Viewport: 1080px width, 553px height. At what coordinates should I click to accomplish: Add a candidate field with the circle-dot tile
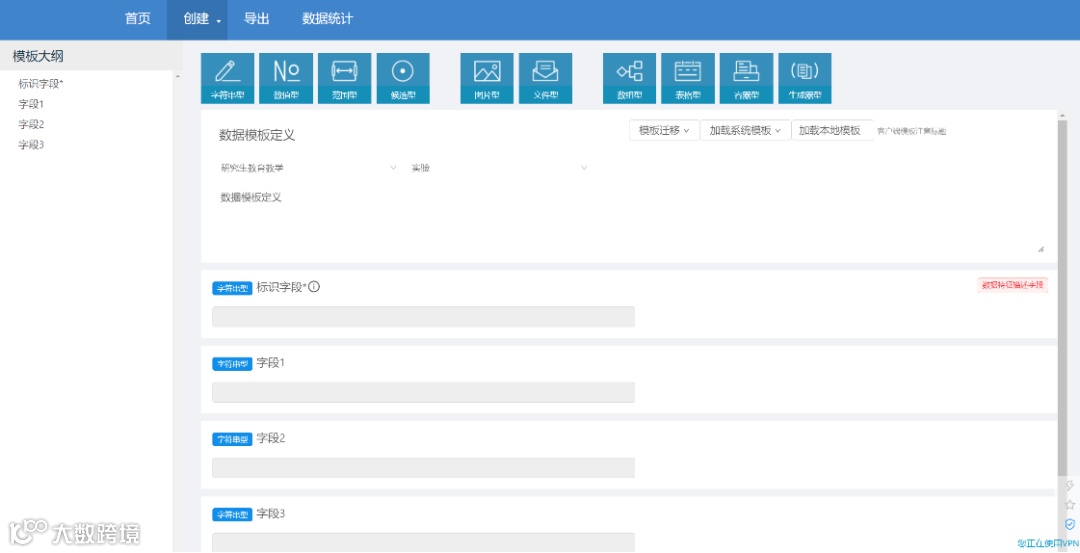(403, 79)
